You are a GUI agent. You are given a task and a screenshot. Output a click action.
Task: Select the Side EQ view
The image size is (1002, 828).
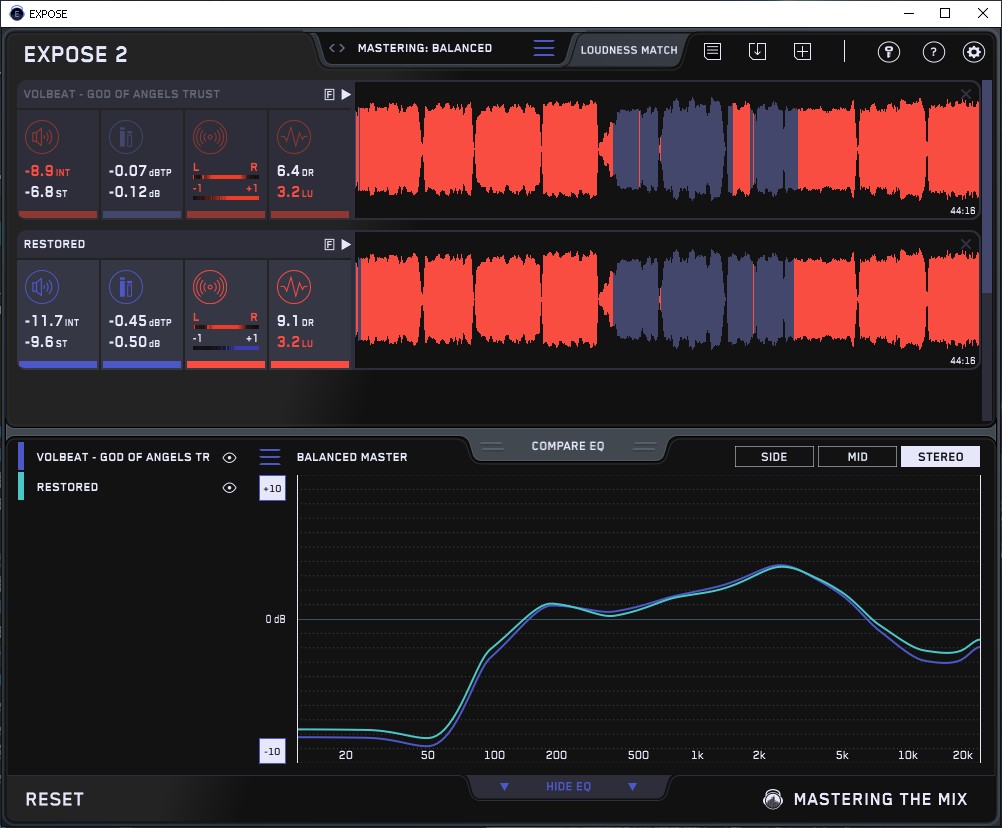(774, 457)
